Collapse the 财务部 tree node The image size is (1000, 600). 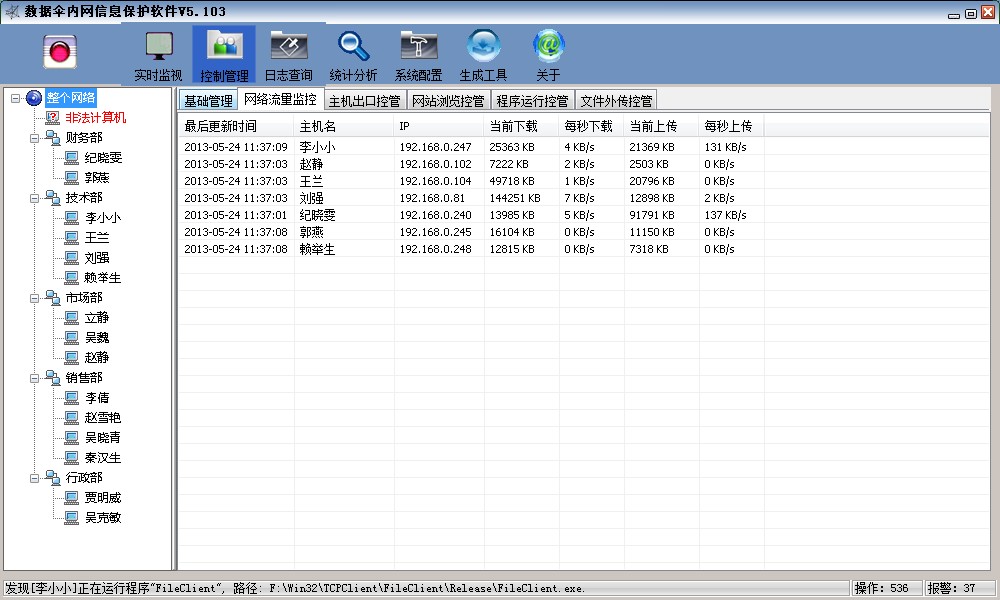click(x=34, y=138)
